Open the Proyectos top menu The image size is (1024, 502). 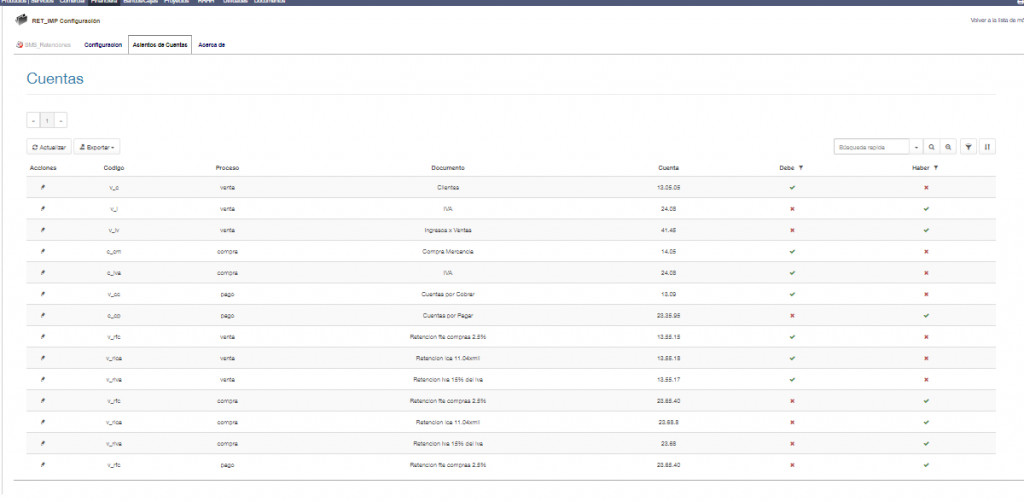click(x=176, y=2)
